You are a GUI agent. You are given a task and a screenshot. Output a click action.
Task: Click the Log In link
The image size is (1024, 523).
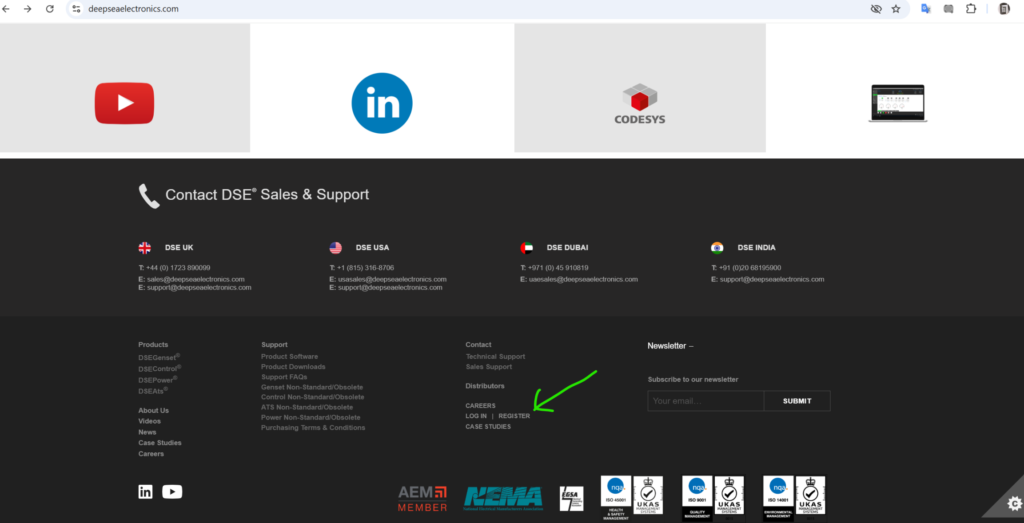tap(476, 416)
